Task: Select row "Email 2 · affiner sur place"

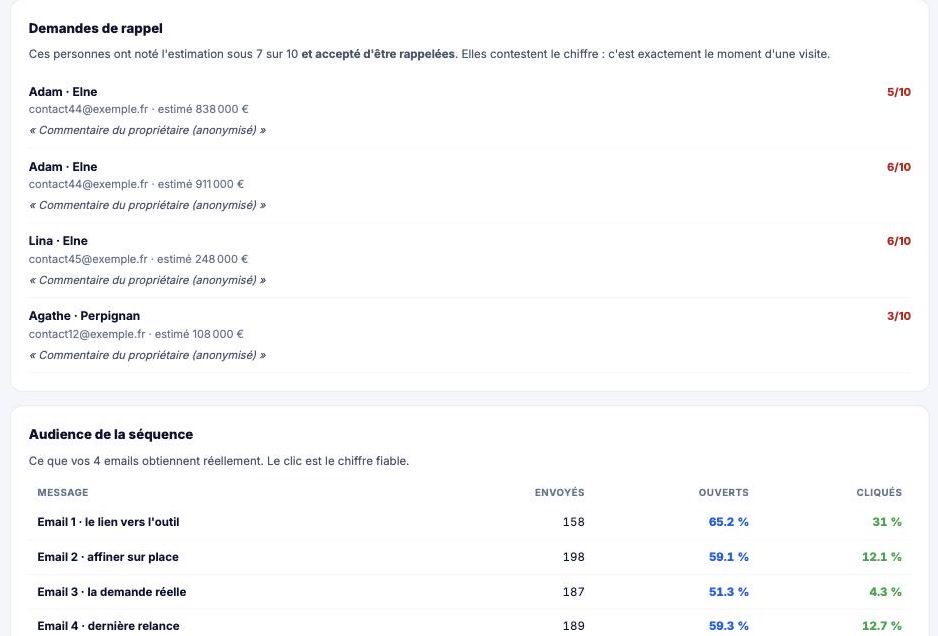Action: 470,557
